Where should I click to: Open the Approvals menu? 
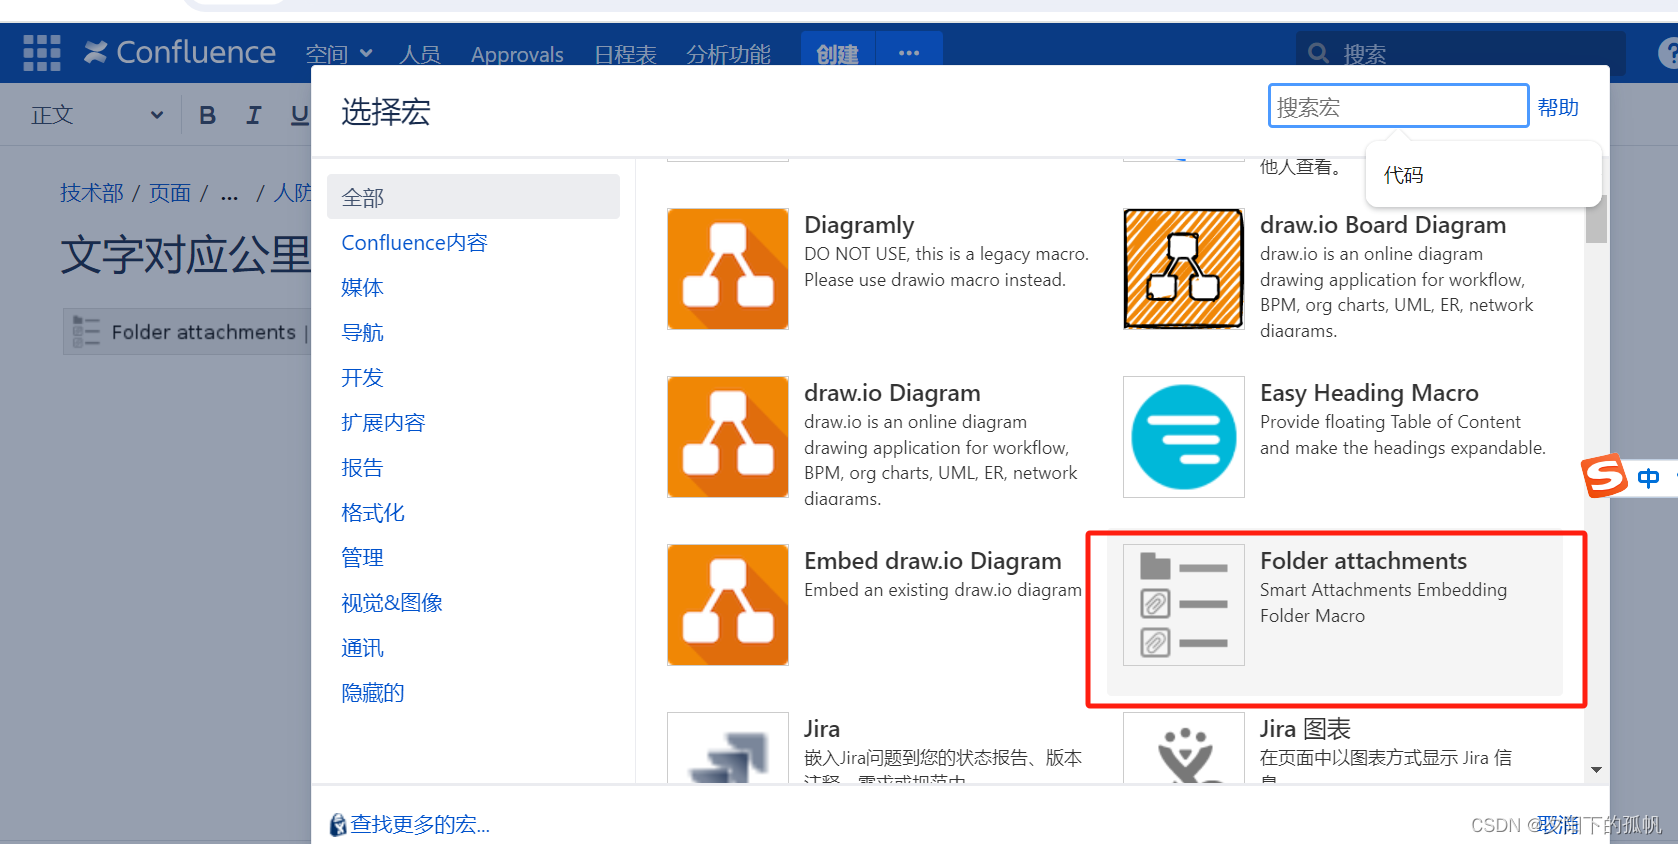pos(517,54)
